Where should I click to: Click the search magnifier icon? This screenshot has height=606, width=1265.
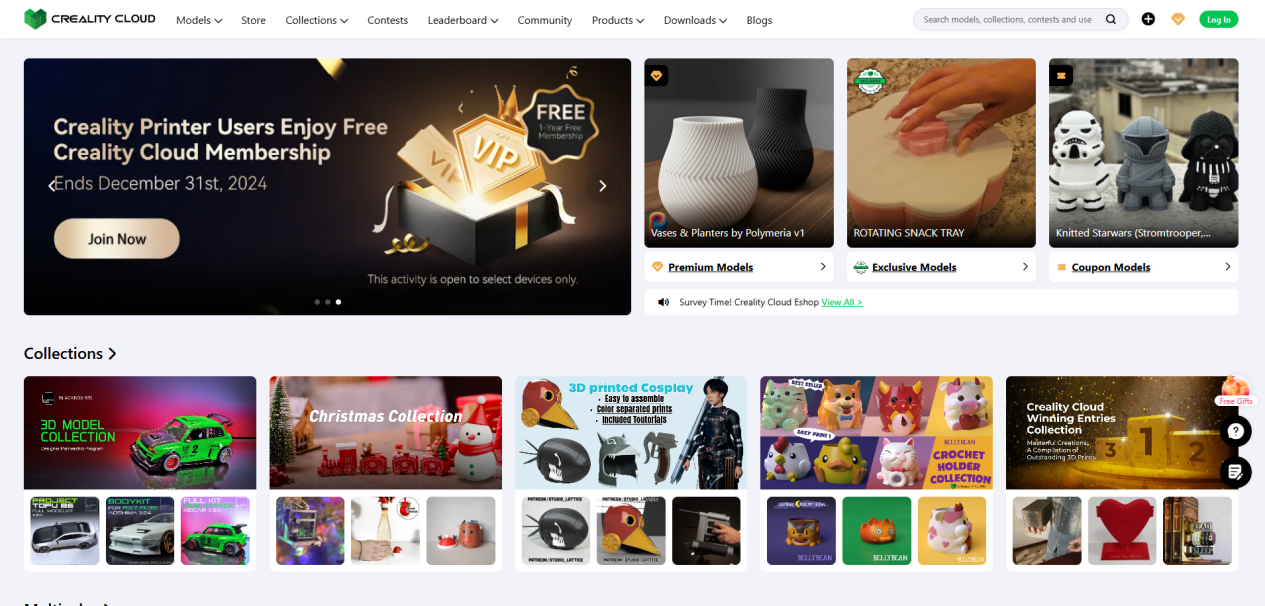point(1111,19)
